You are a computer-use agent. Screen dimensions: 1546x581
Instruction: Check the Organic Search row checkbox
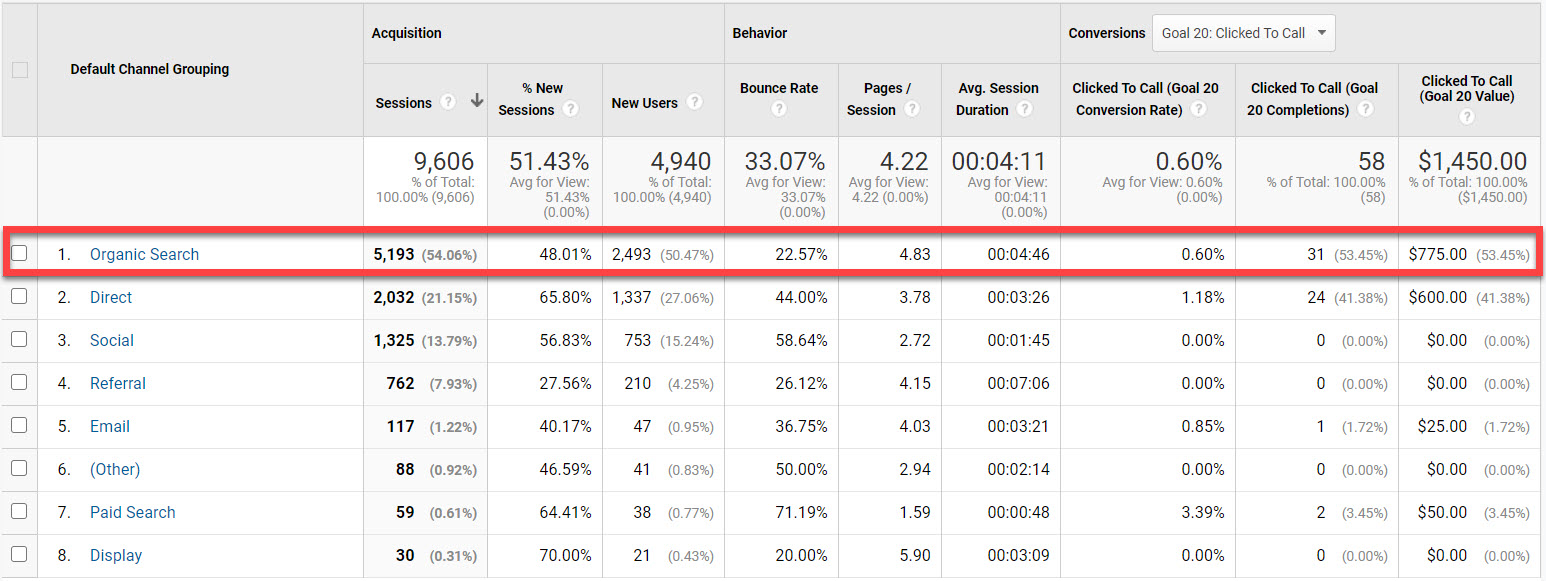(19, 254)
